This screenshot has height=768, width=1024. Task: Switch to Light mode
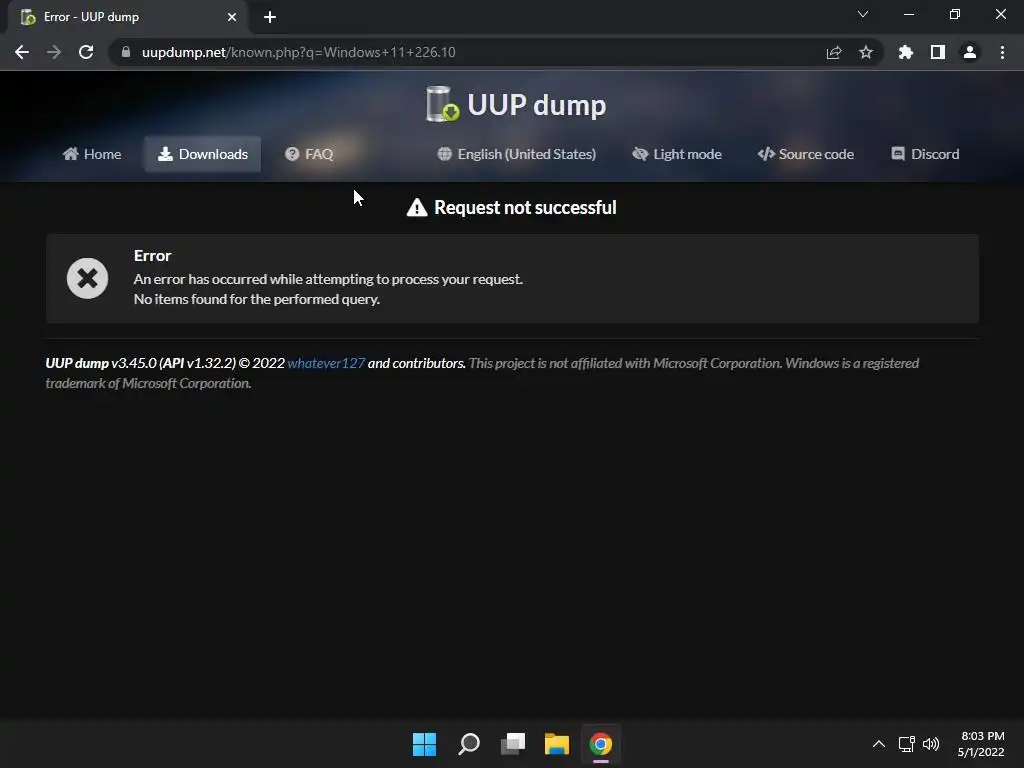pos(677,154)
